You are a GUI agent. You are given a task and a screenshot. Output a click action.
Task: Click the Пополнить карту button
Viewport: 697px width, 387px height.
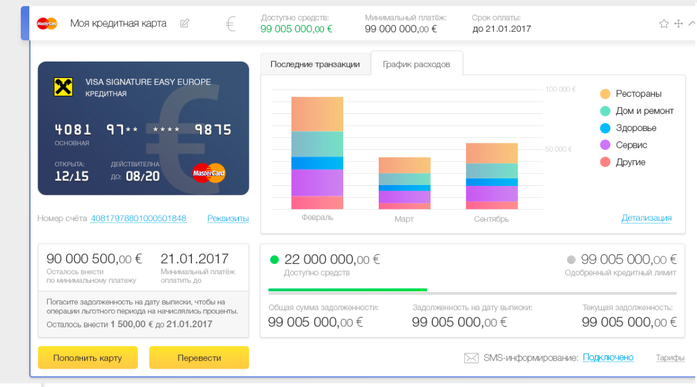click(x=88, y=358)
